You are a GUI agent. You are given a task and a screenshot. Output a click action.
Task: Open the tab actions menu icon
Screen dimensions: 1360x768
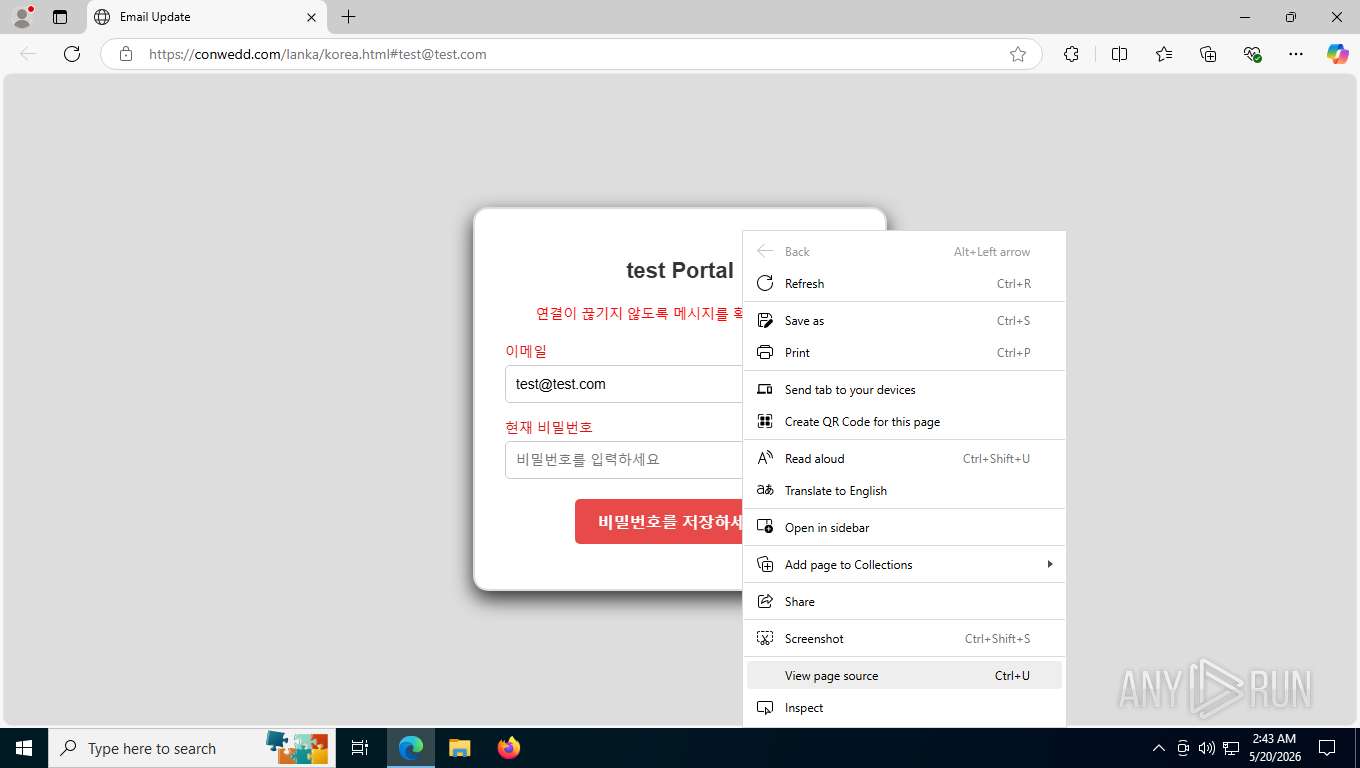[x=60, y=17]
